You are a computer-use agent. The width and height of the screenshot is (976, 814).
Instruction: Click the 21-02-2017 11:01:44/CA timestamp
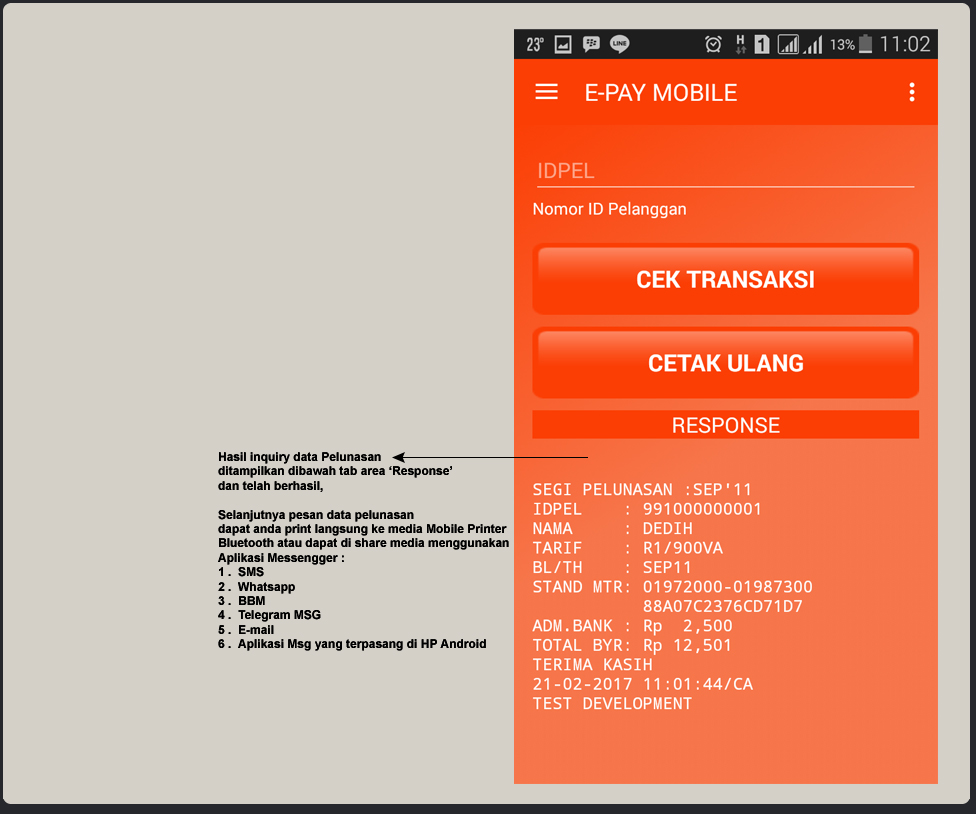pyautogui.click(x=642, y=684)
